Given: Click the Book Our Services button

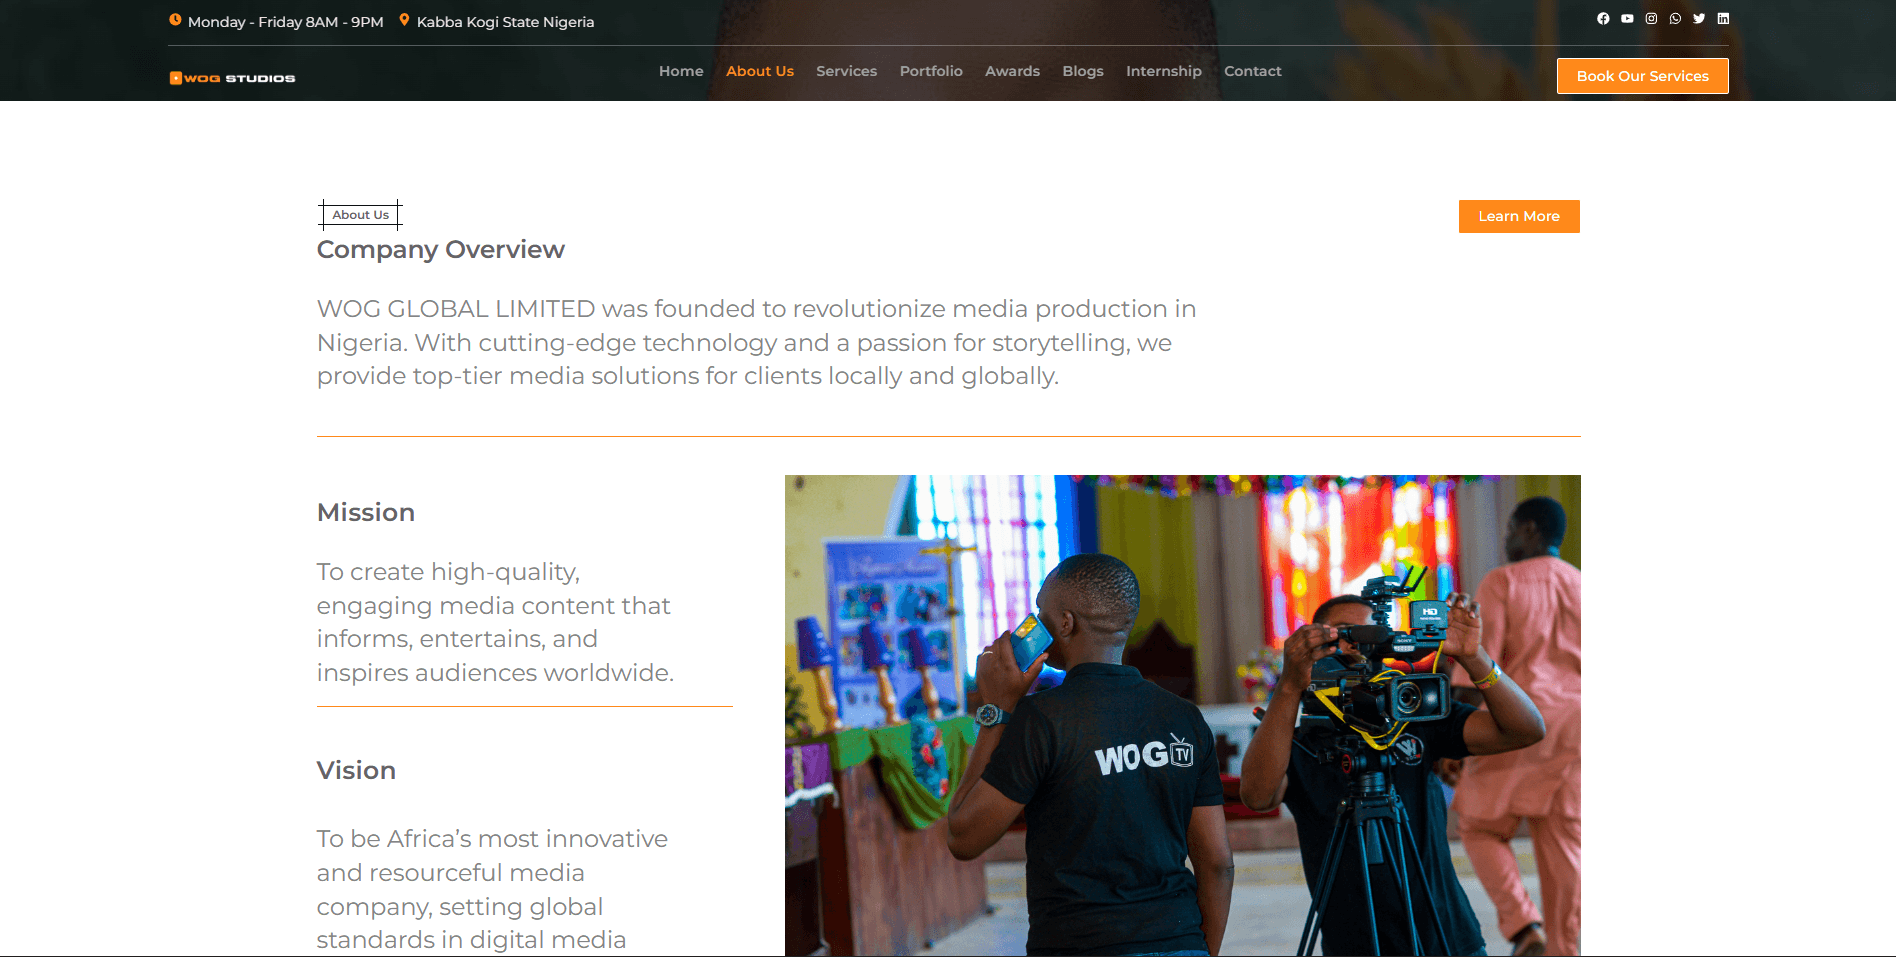Looking at the screenshot, I should pyautogui.click(x=1643, y=76).
